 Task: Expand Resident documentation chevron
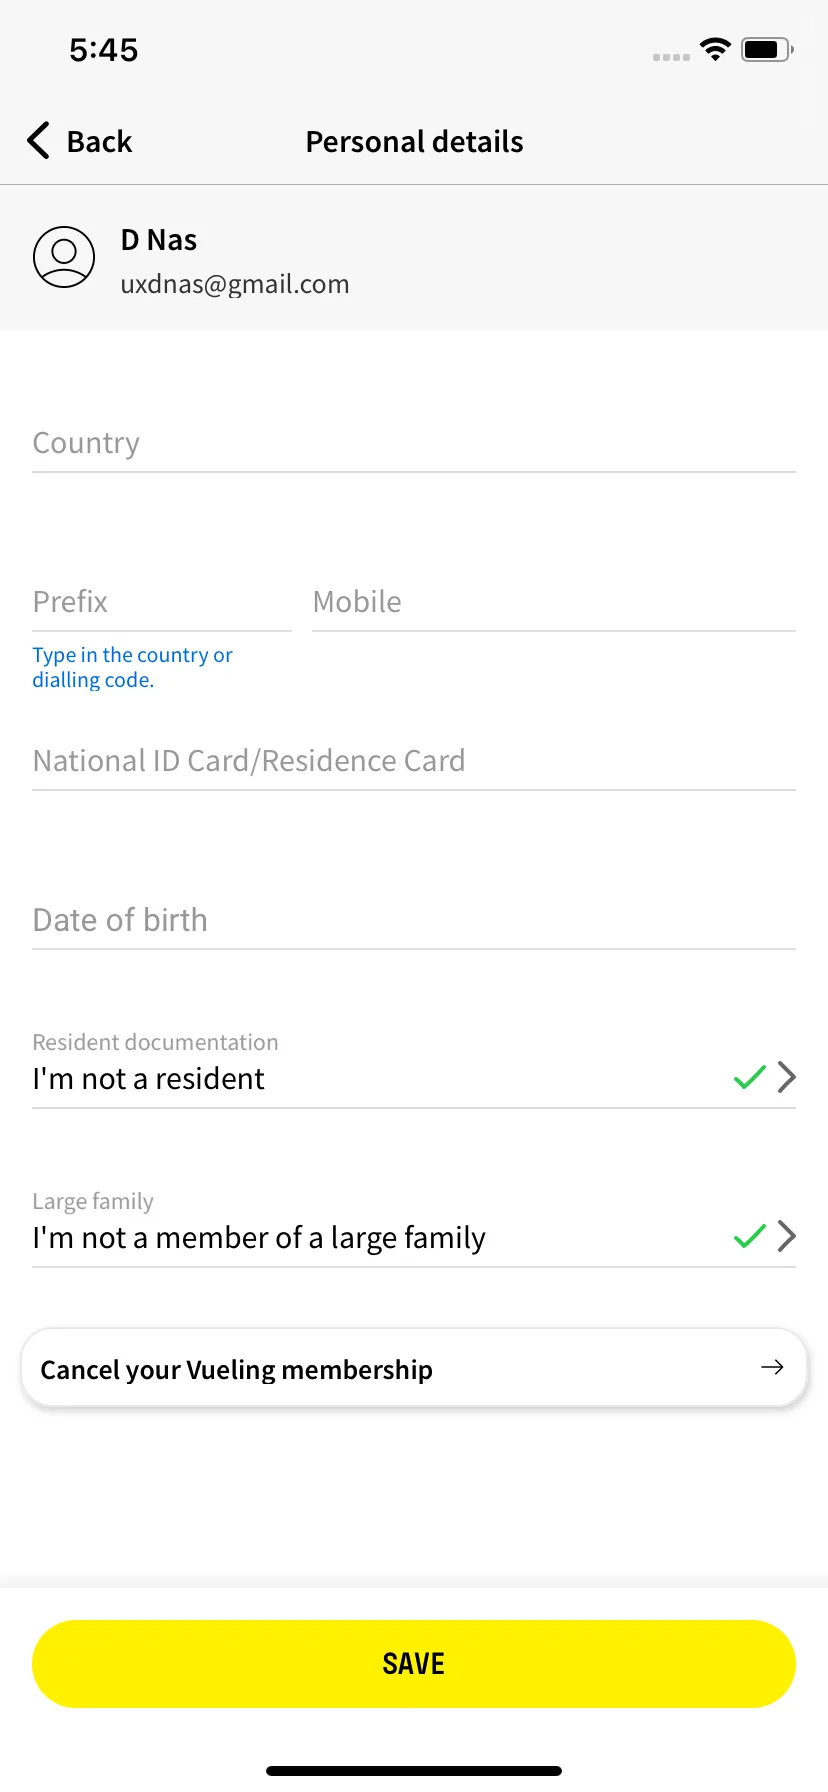[x=787, y=1077]
